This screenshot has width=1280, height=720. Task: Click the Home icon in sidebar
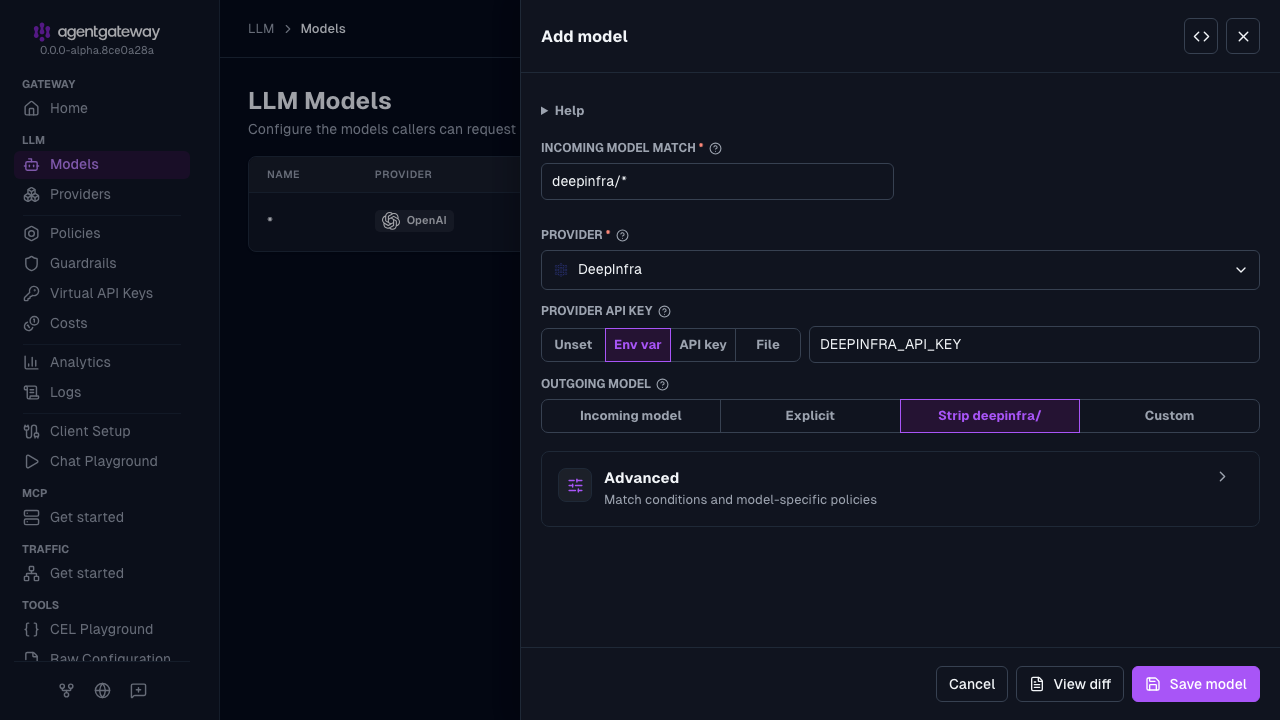32,108
